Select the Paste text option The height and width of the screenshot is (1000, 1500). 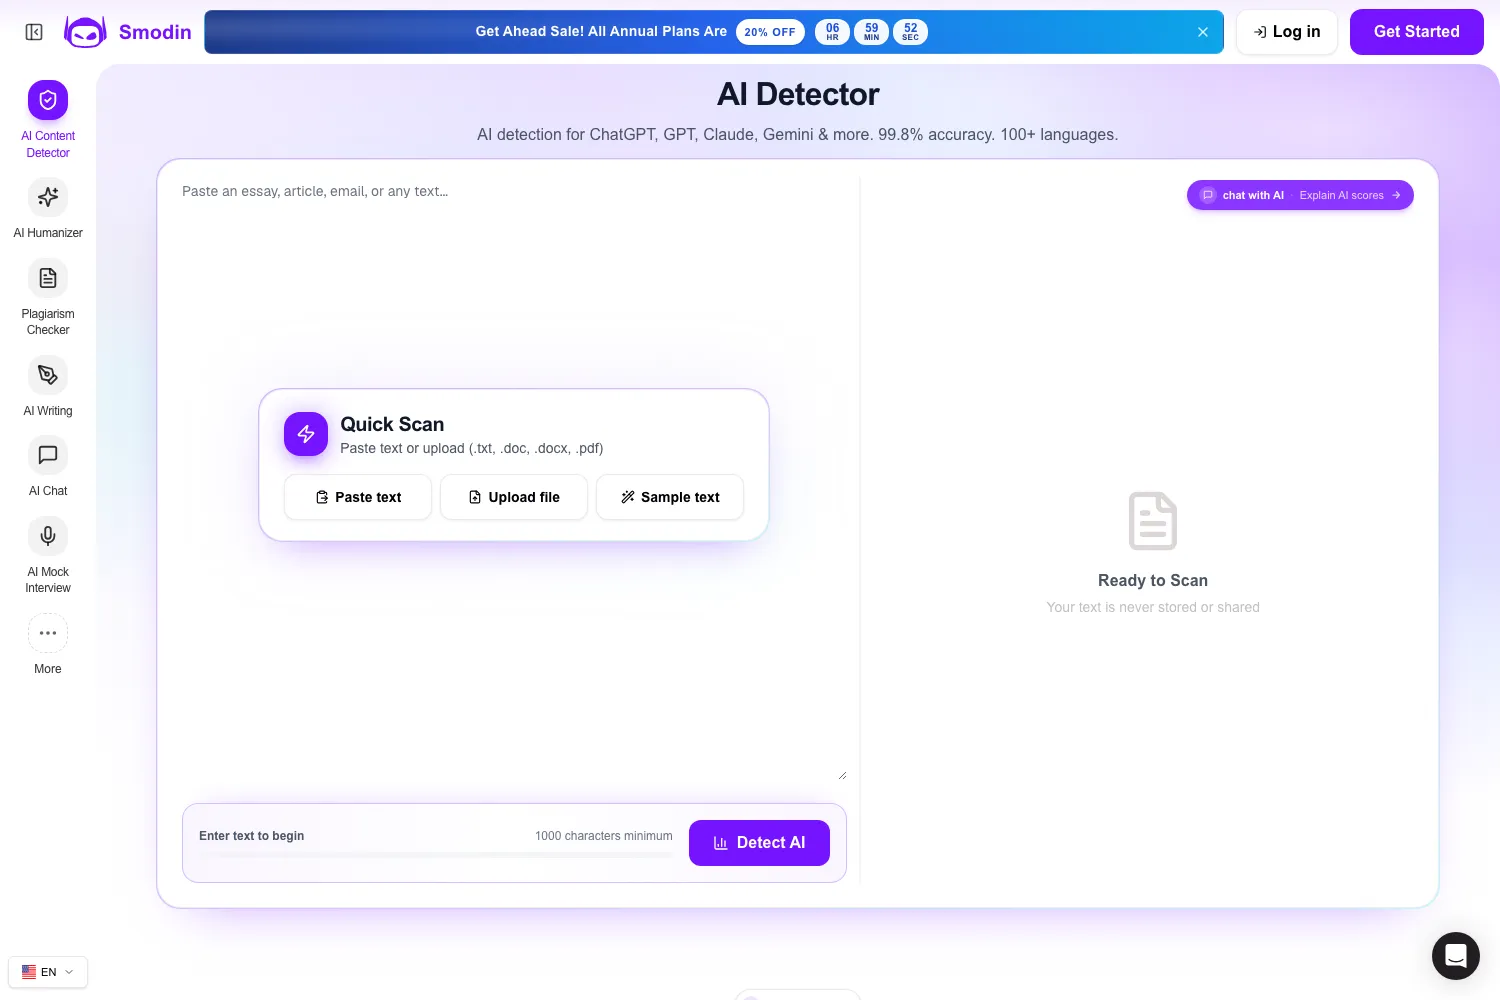click(358, 497)
